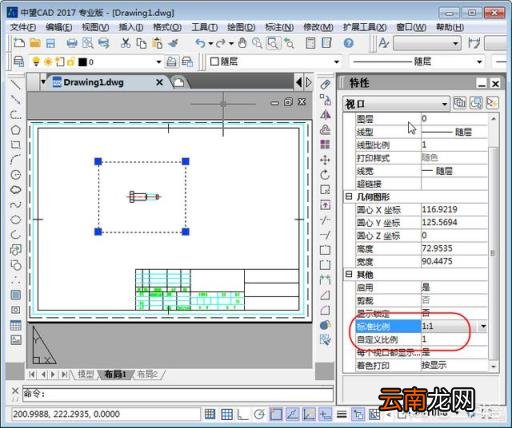
Task: Toggle the grid display status button
Action: [227, 414]
